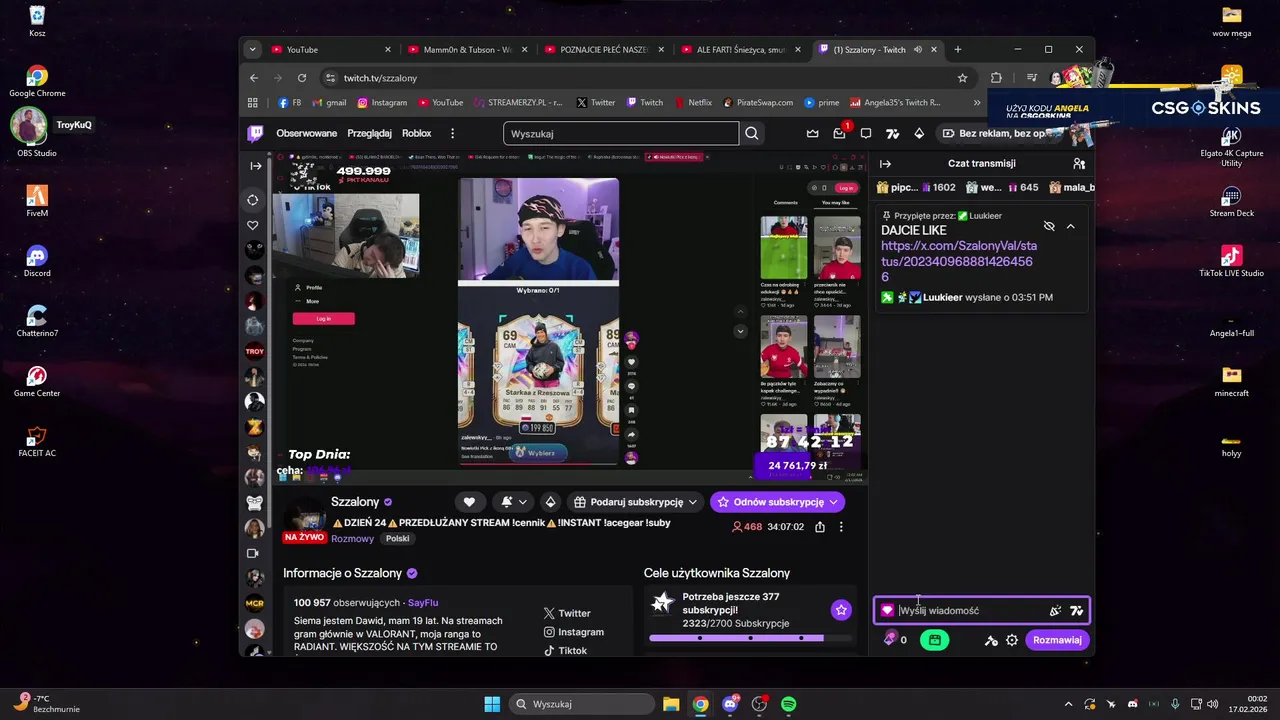Open the chat cheer Bits icon in input

(x=1055, y=610)
